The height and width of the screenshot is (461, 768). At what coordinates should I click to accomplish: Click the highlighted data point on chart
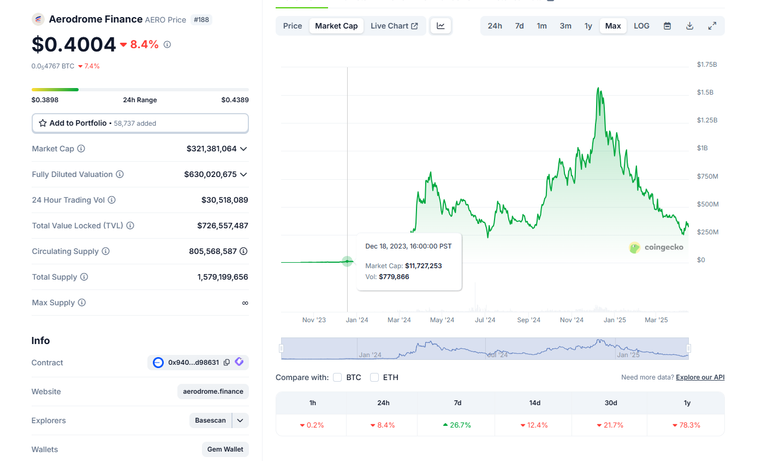[x=347, y=261]
